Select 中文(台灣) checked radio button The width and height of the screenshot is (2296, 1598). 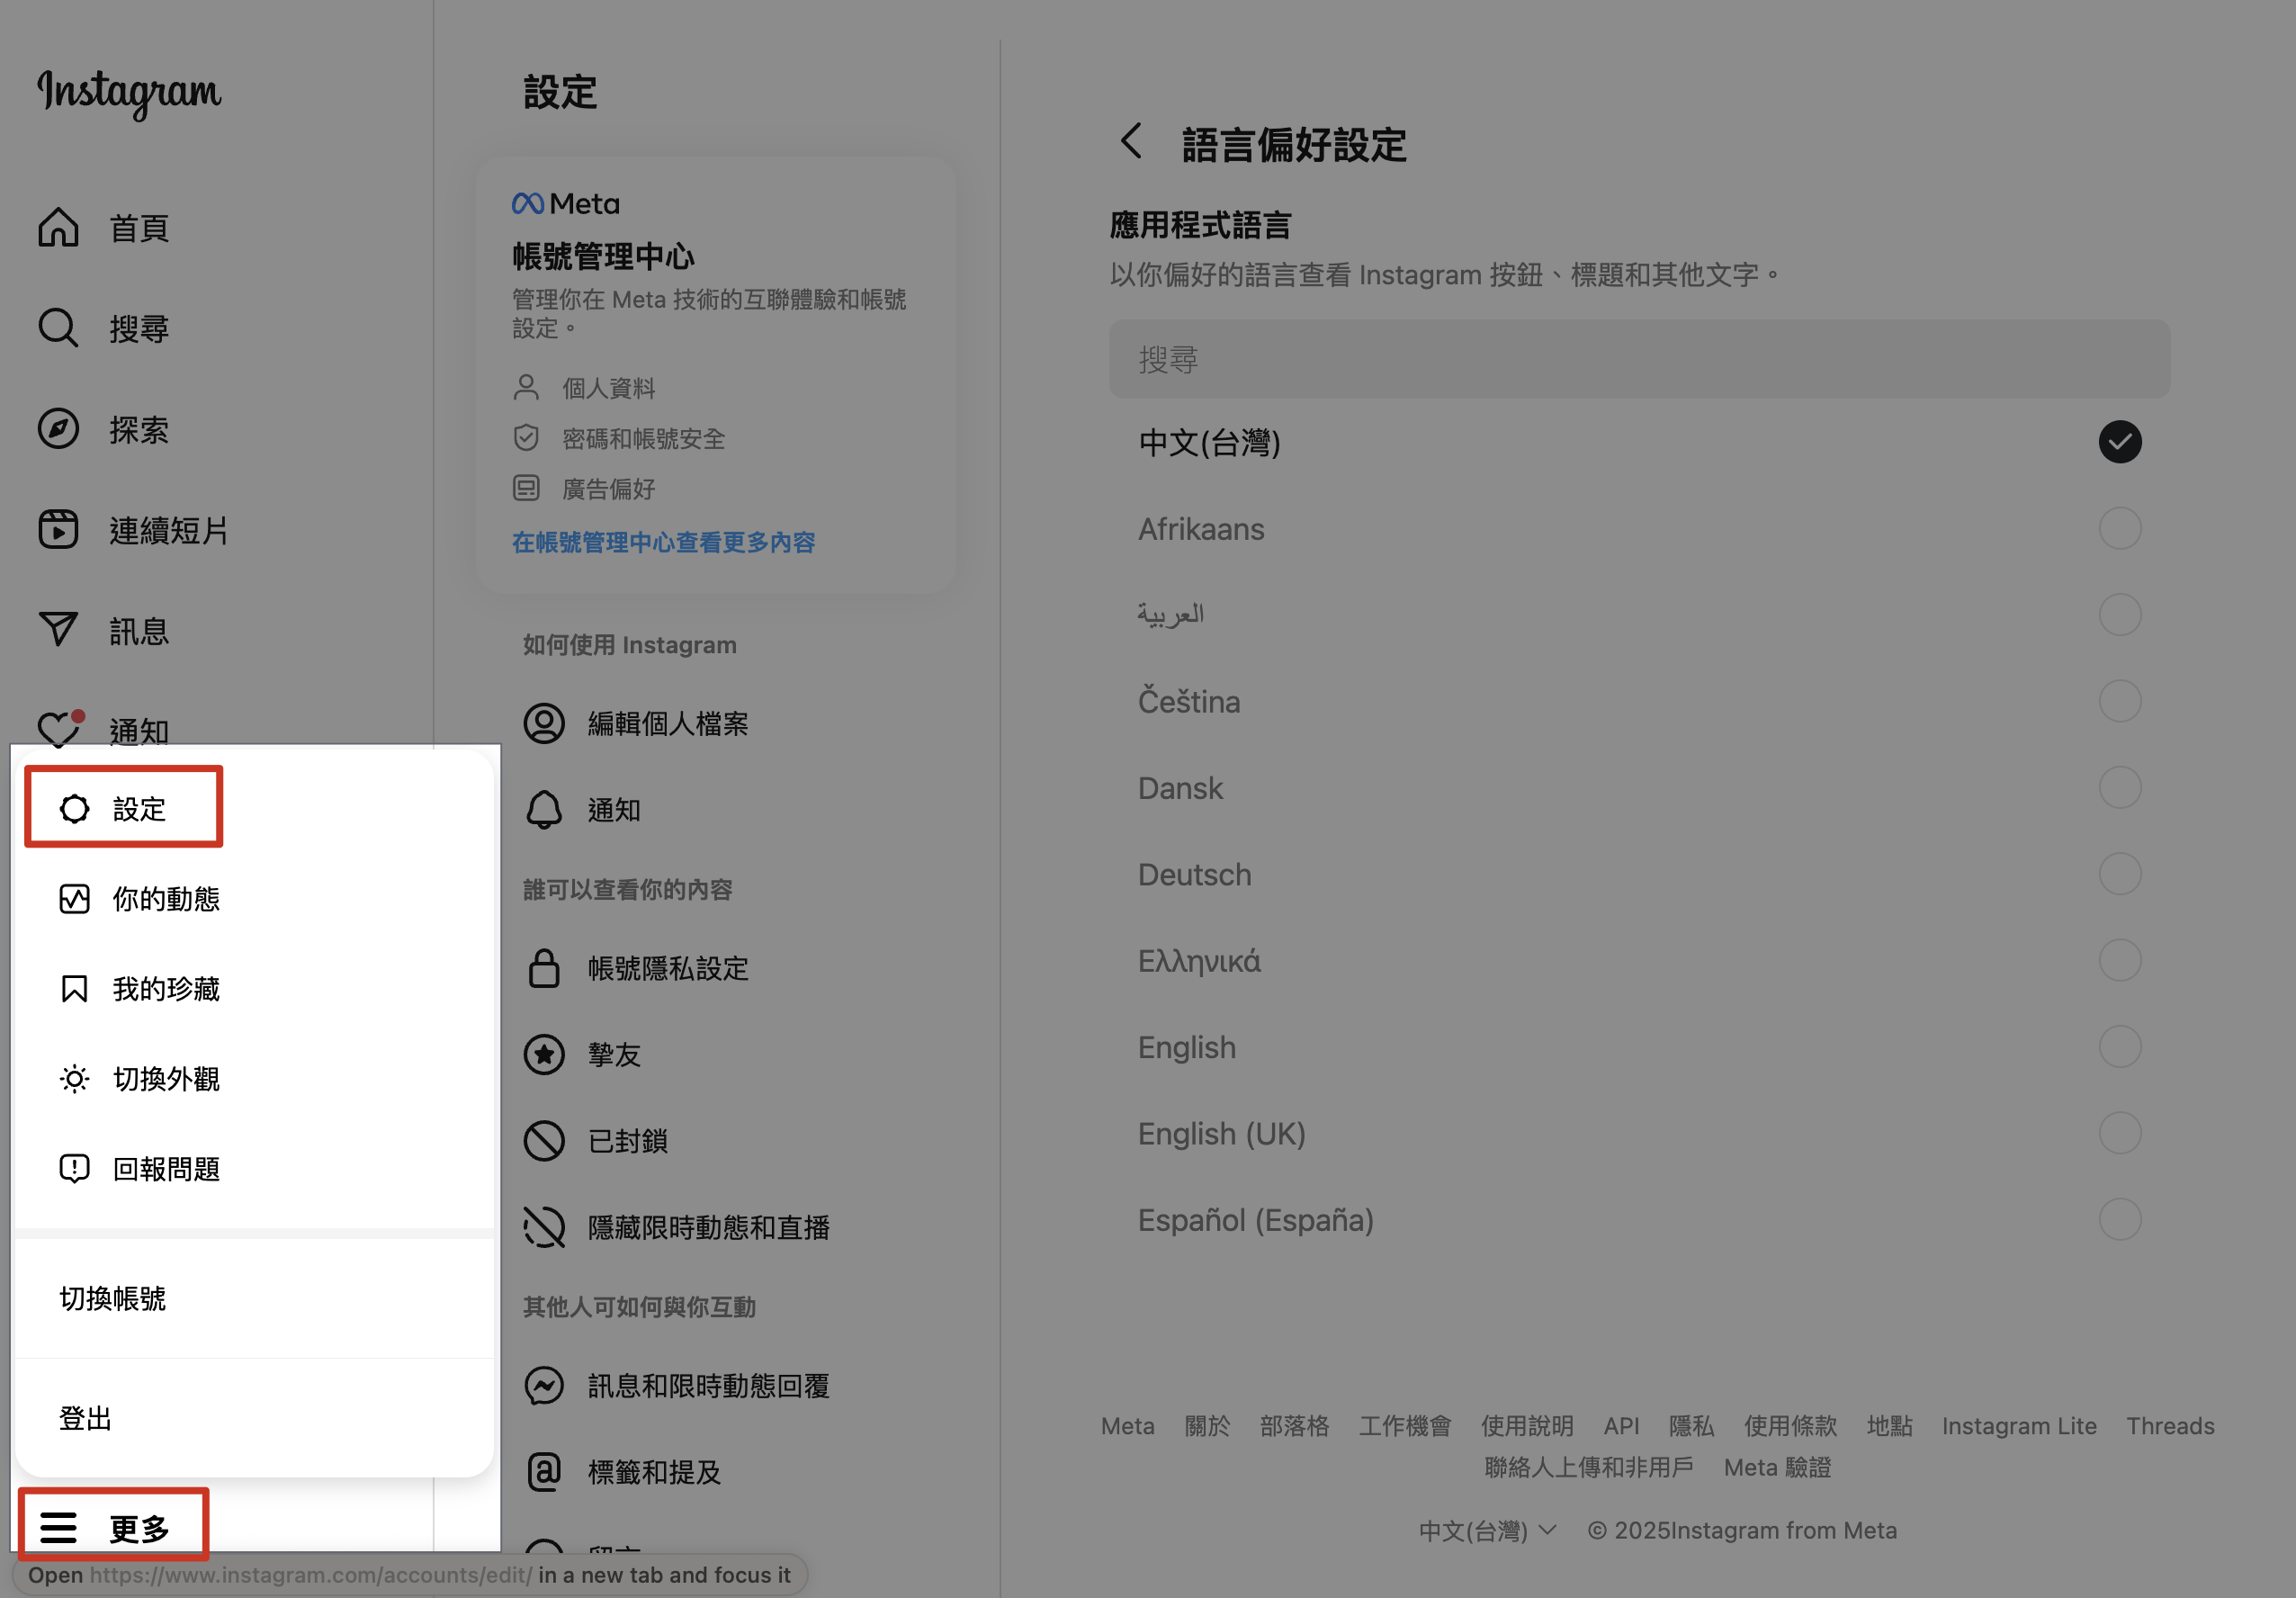(x=2119, y=442)
